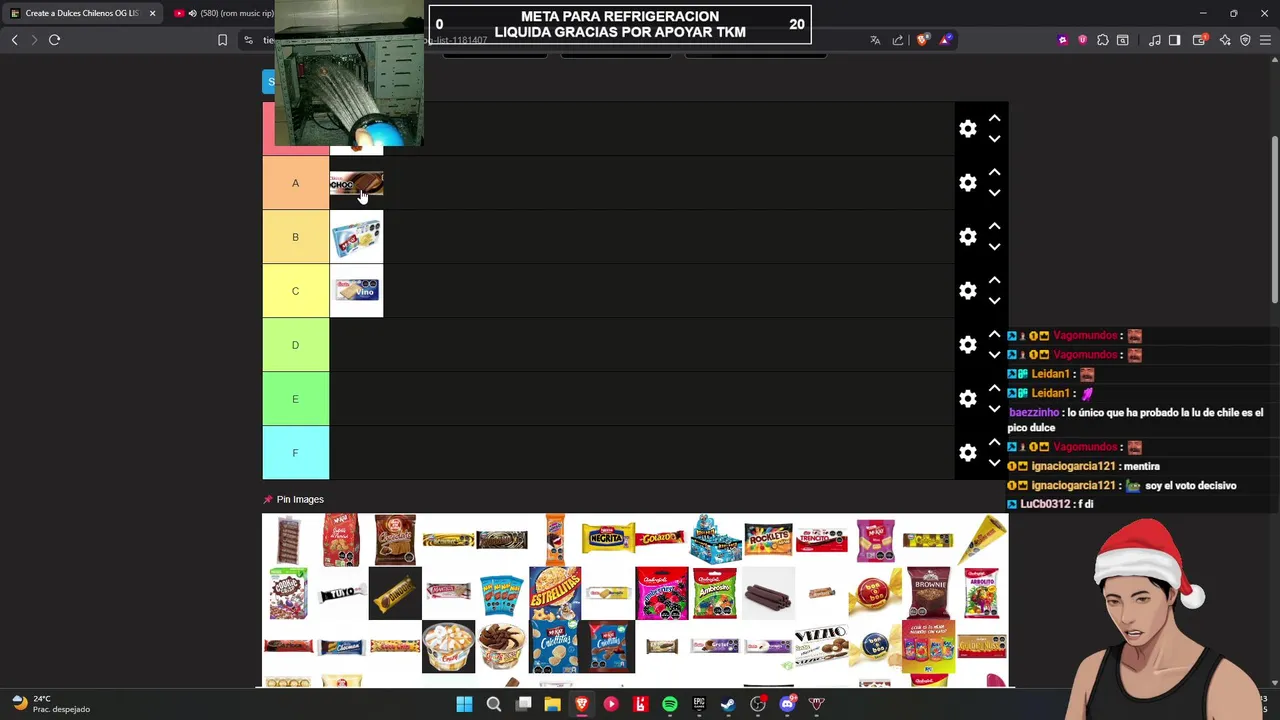Switch to the Create a Dulces Chilenos tab
Viewport: 1280px width, 720px height.
(82, 13)
